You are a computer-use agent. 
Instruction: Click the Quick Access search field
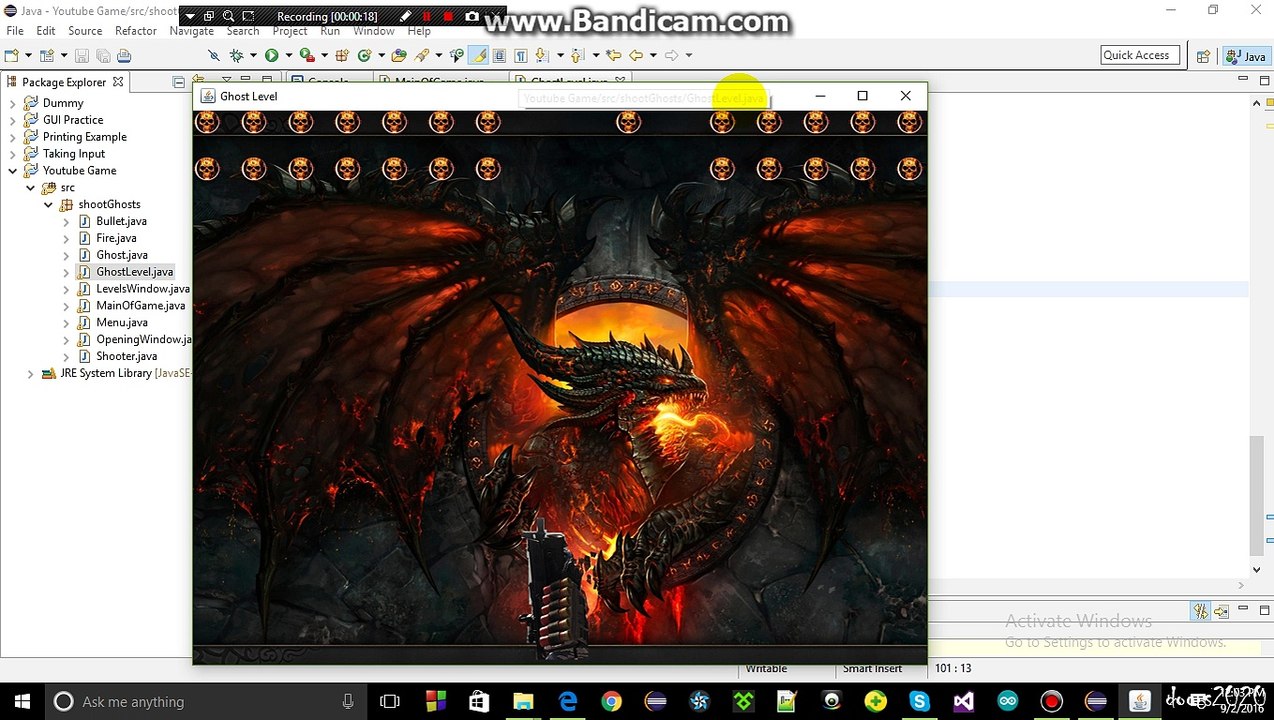click(1140, 55)
